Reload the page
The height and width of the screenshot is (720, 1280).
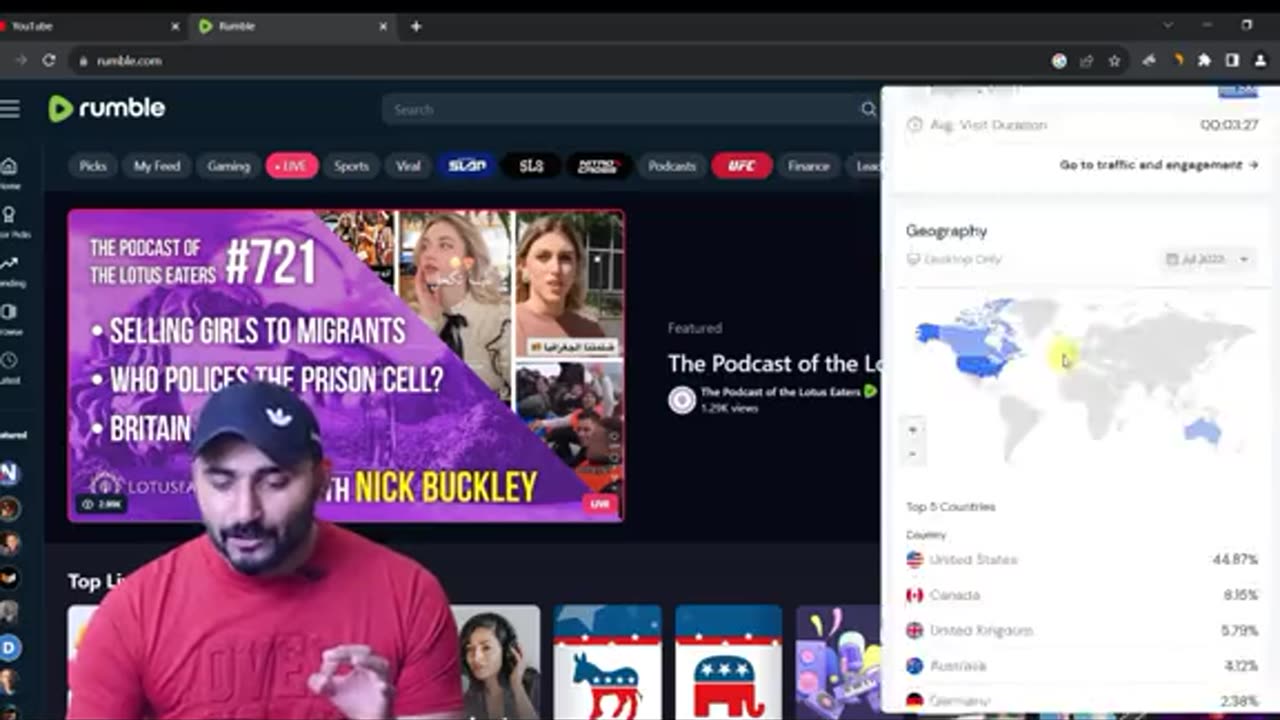click(48, 61)
